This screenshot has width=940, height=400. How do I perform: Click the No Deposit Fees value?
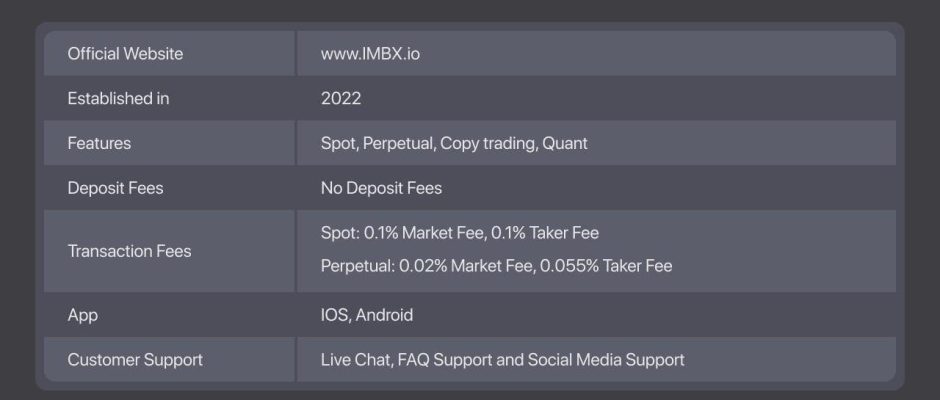pos(381,188)
